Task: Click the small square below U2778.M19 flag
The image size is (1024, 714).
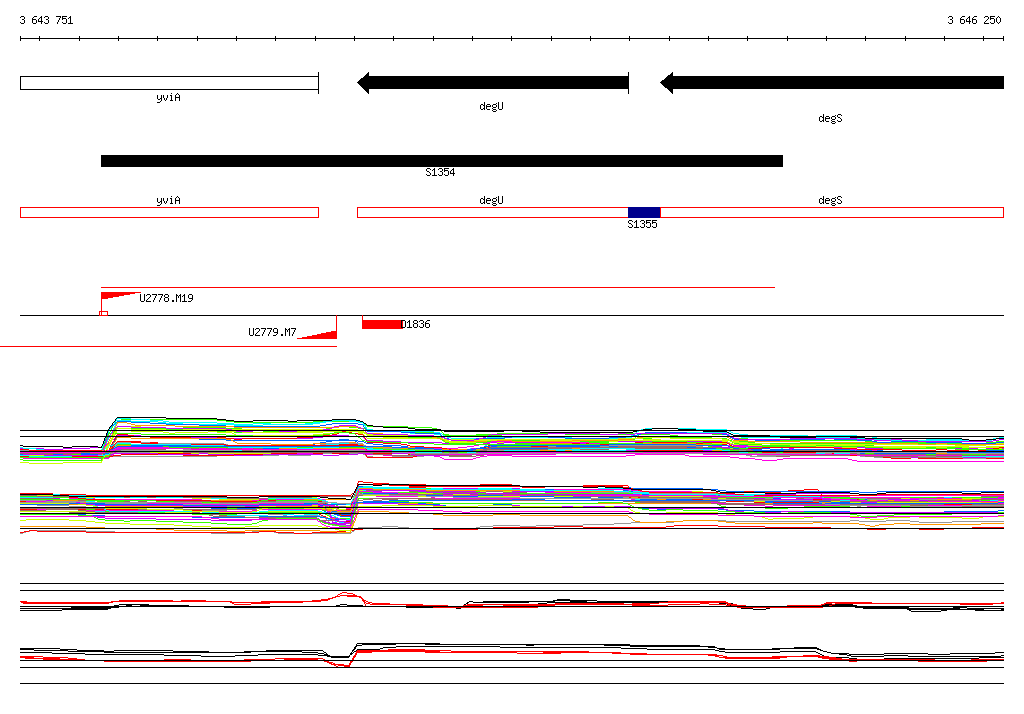Action: coord(103,314)
